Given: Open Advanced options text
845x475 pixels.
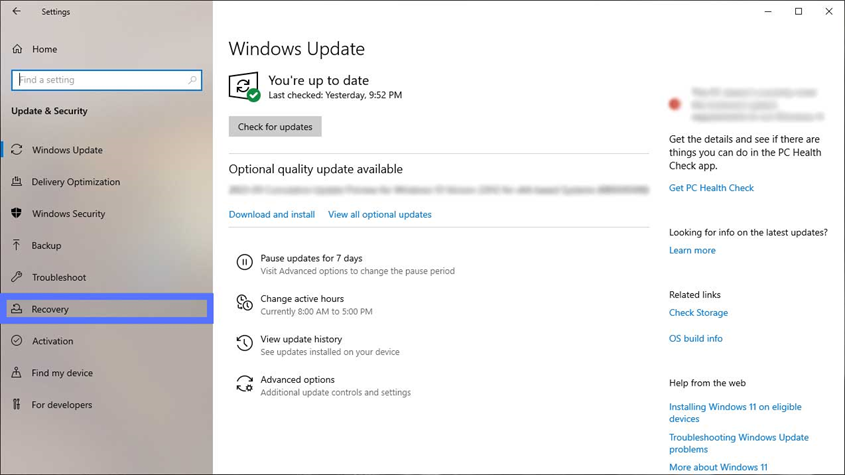Looking at the screenshot, I should click(297, 380).
